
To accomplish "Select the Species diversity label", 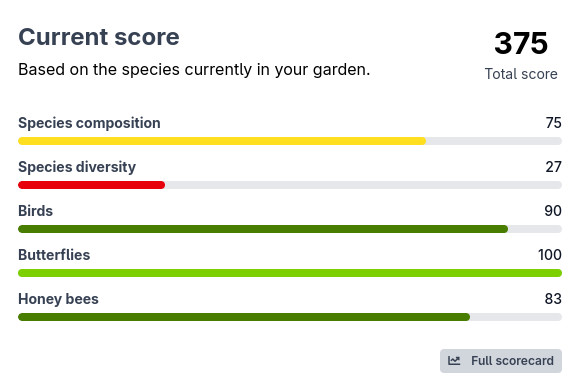I will [77, 167].
